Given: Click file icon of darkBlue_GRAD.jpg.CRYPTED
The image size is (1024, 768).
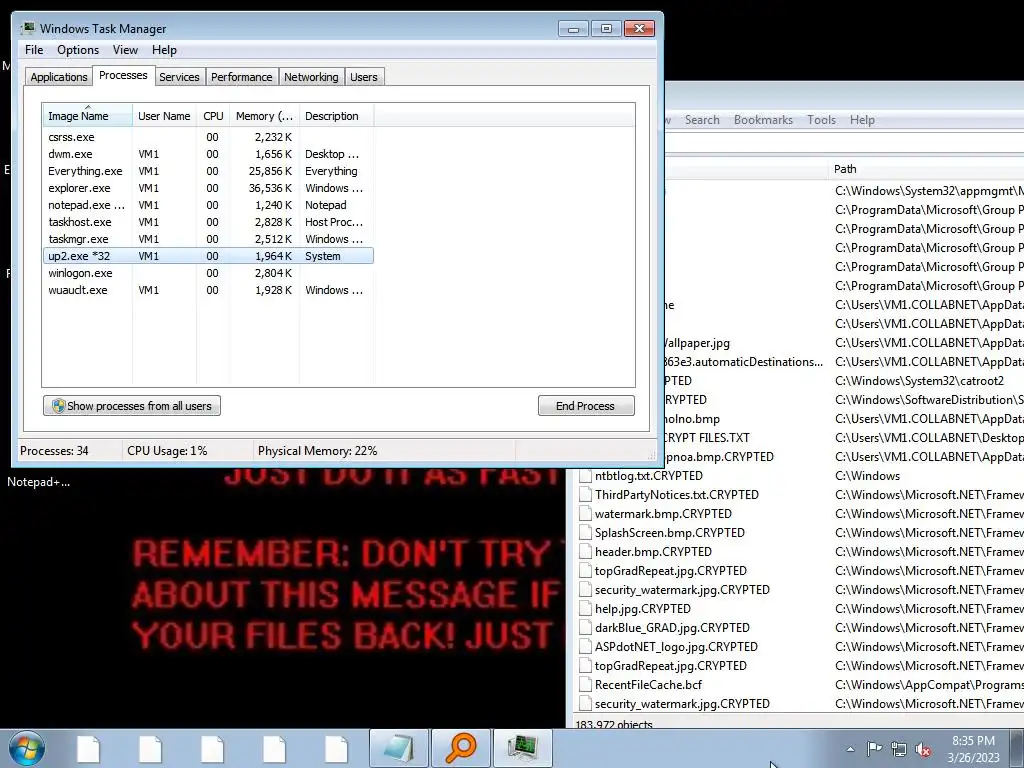Looking at the screenshot, I should coord(585,628).
